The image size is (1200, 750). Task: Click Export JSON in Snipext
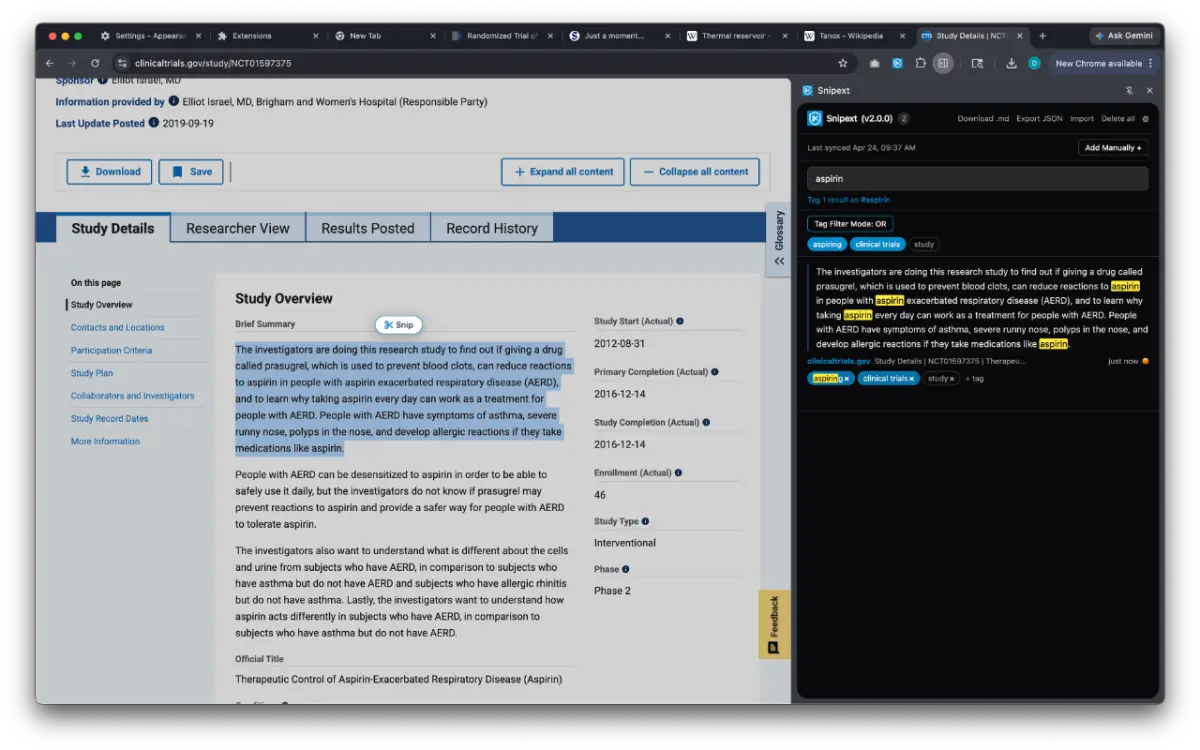[1039, 119]
